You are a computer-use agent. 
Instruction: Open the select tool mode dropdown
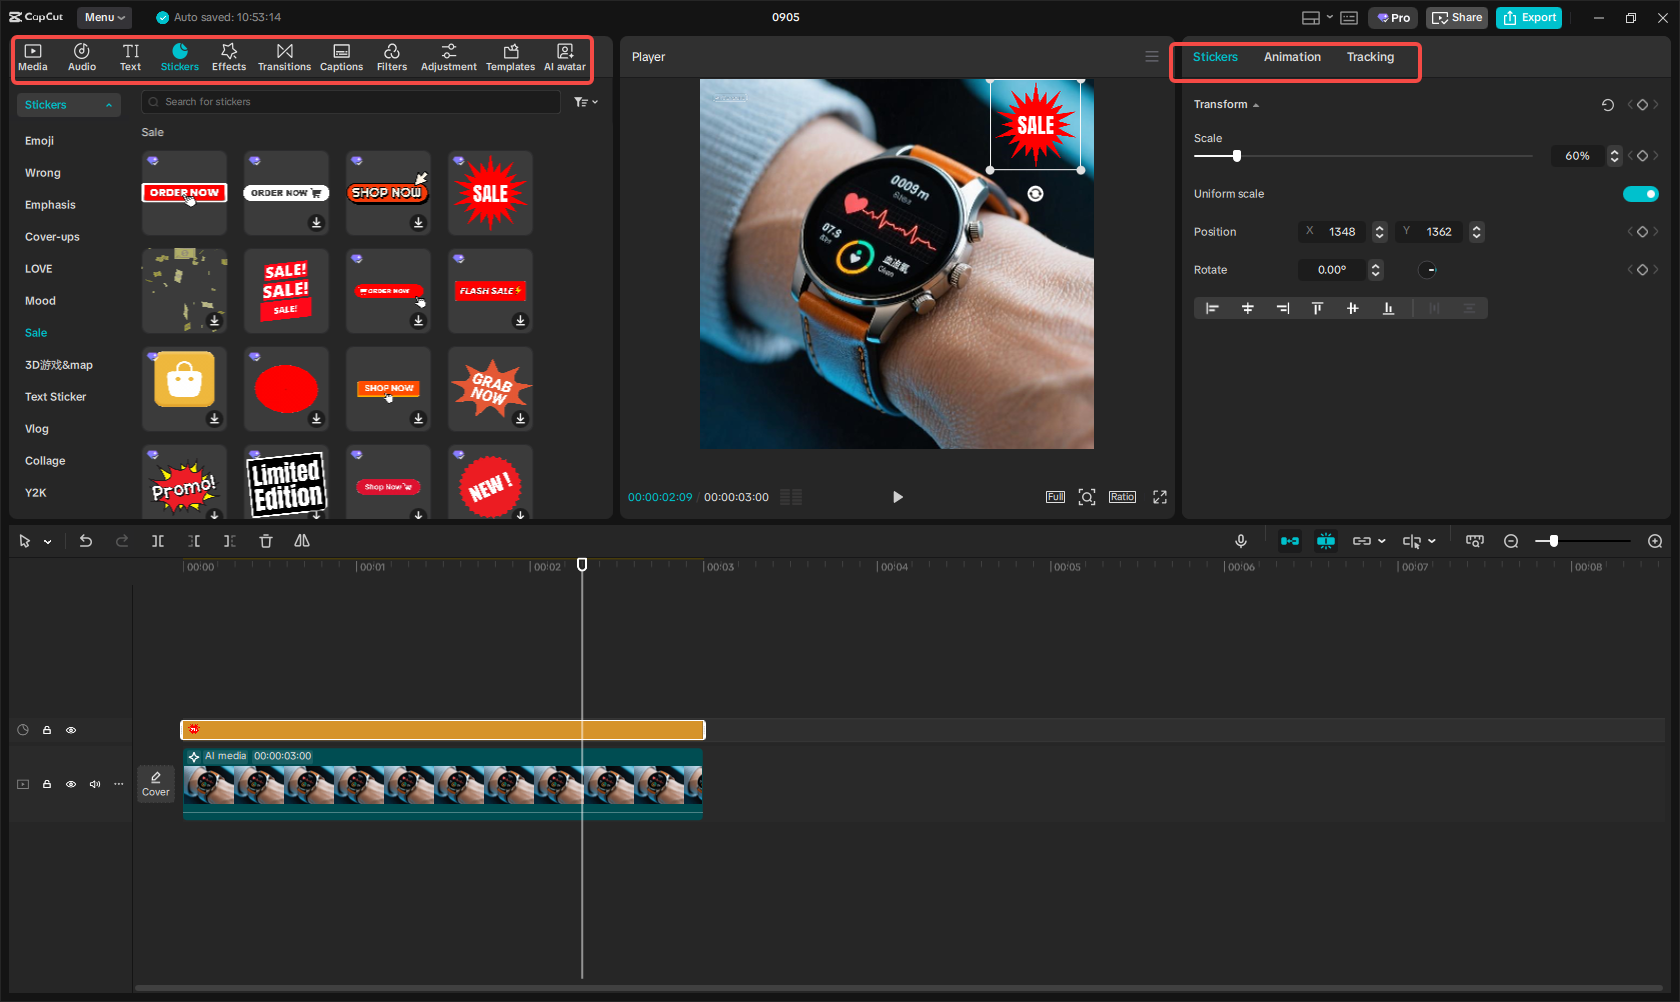(x=47, y=541)
